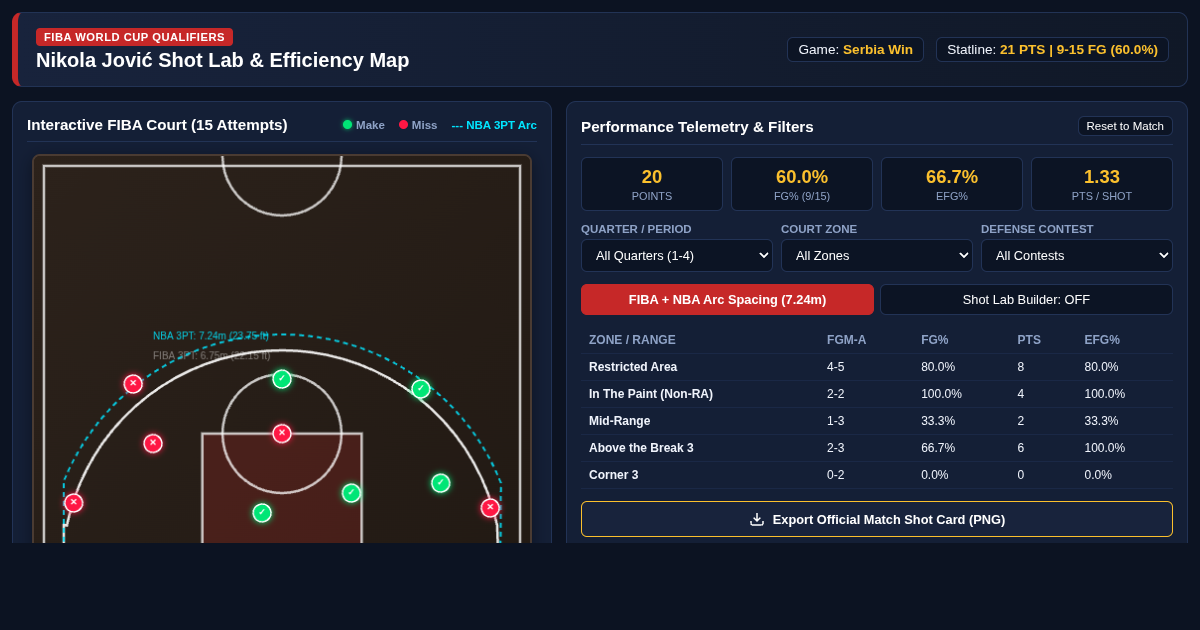The width and height of the screenshot is (1200, 630).
Task: Click the COURT ZONE label
Action: 819,229
